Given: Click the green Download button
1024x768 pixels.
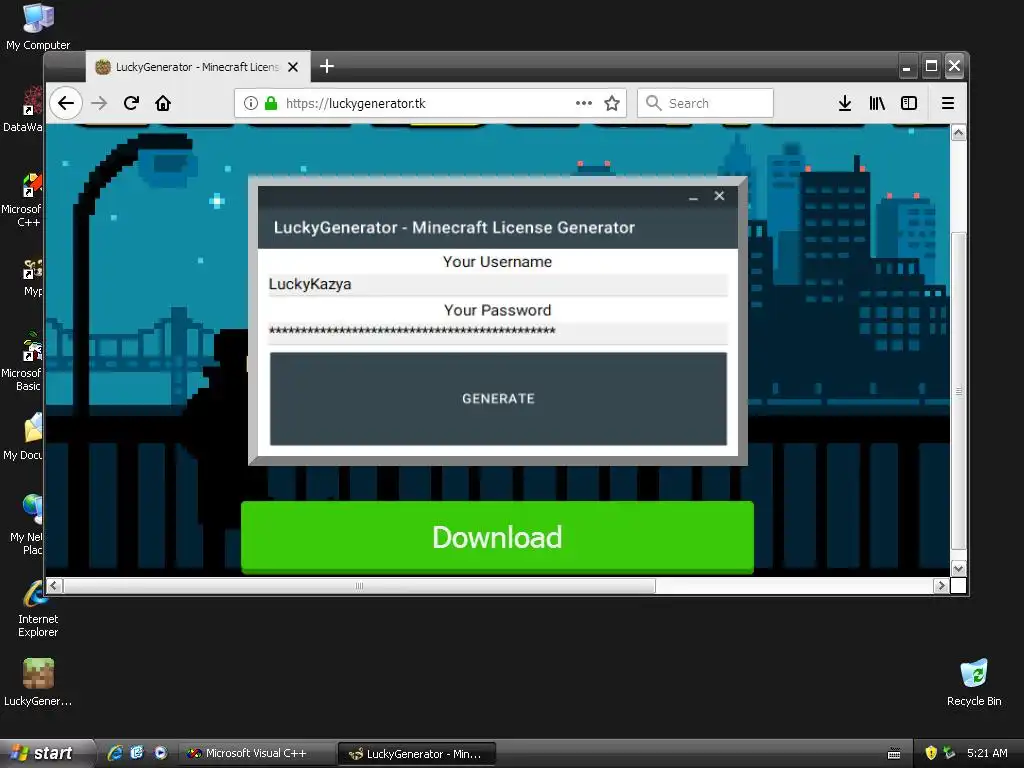Looking at the screenshot, I should point(498,537).
